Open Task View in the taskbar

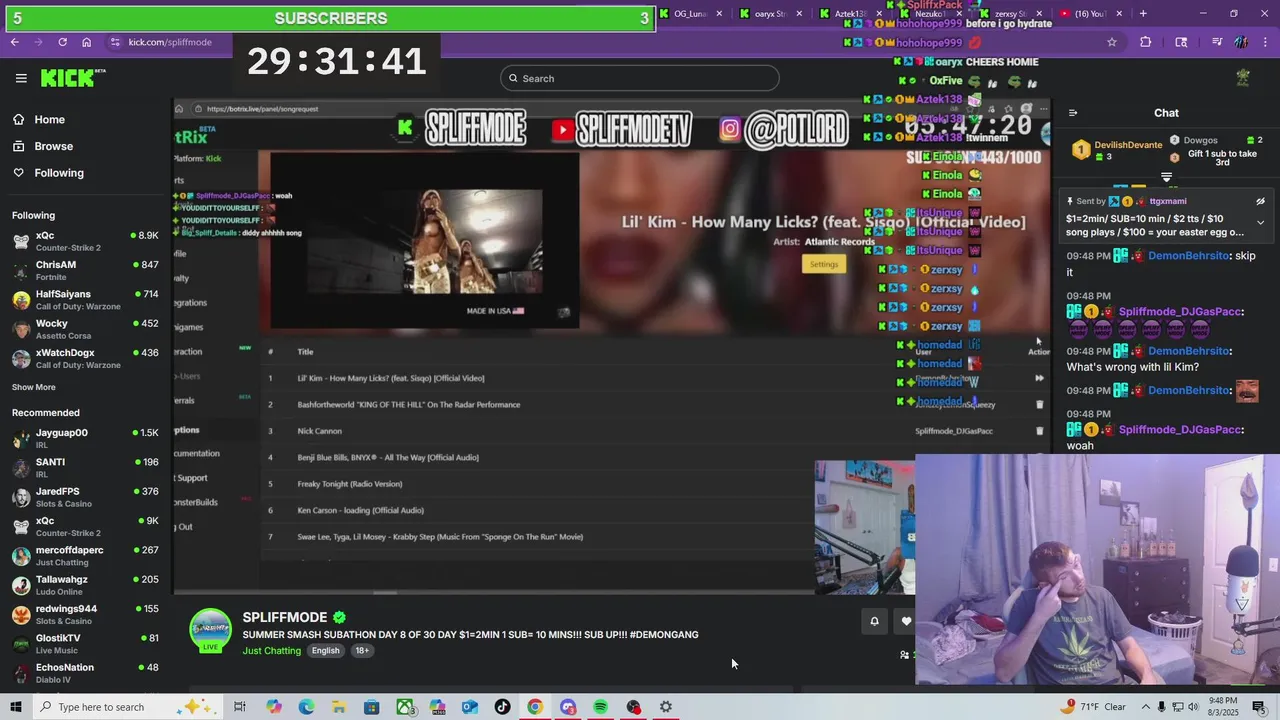point(240,707)
